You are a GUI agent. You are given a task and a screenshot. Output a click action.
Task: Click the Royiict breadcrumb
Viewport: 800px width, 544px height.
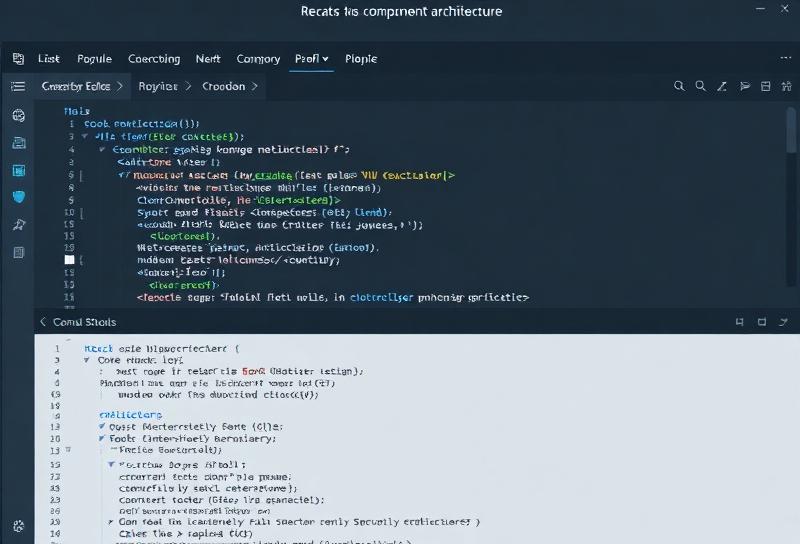point(158,86)
